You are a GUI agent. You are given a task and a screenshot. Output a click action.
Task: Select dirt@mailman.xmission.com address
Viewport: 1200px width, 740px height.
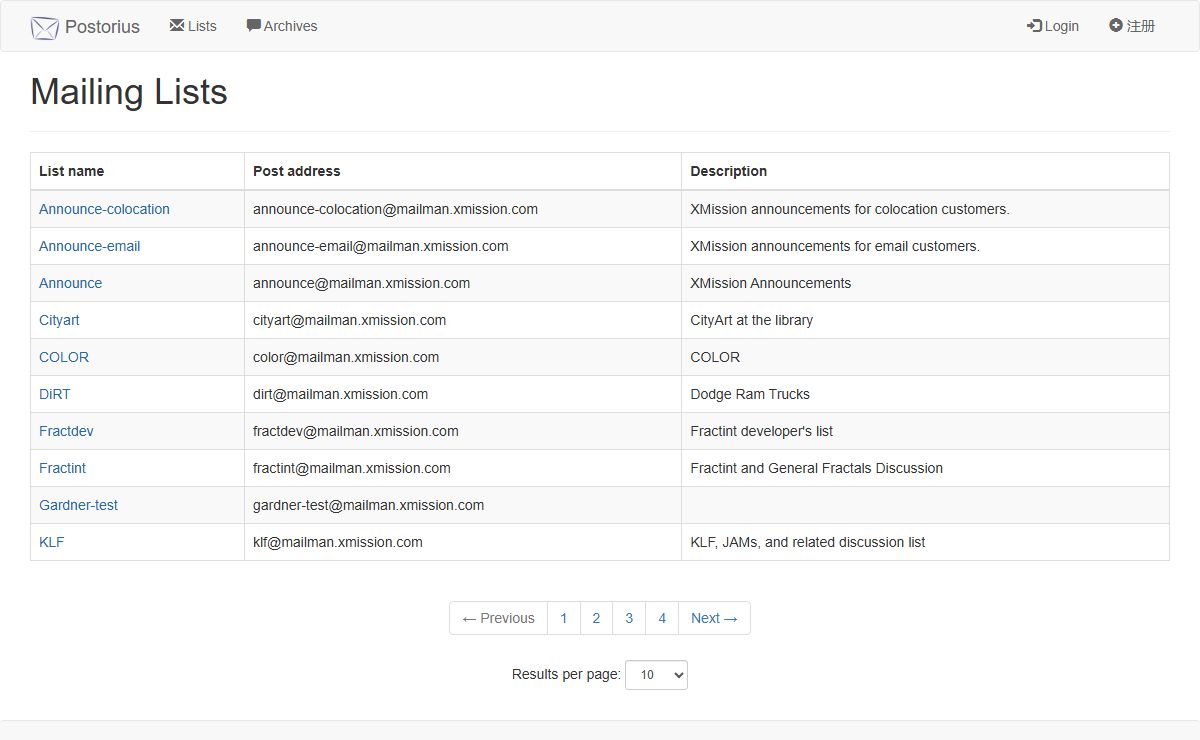[340, 394]
